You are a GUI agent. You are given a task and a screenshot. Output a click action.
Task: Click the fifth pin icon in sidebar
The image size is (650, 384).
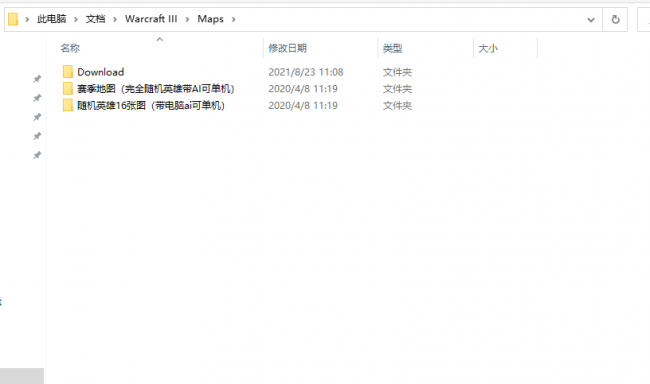[37, 155]
